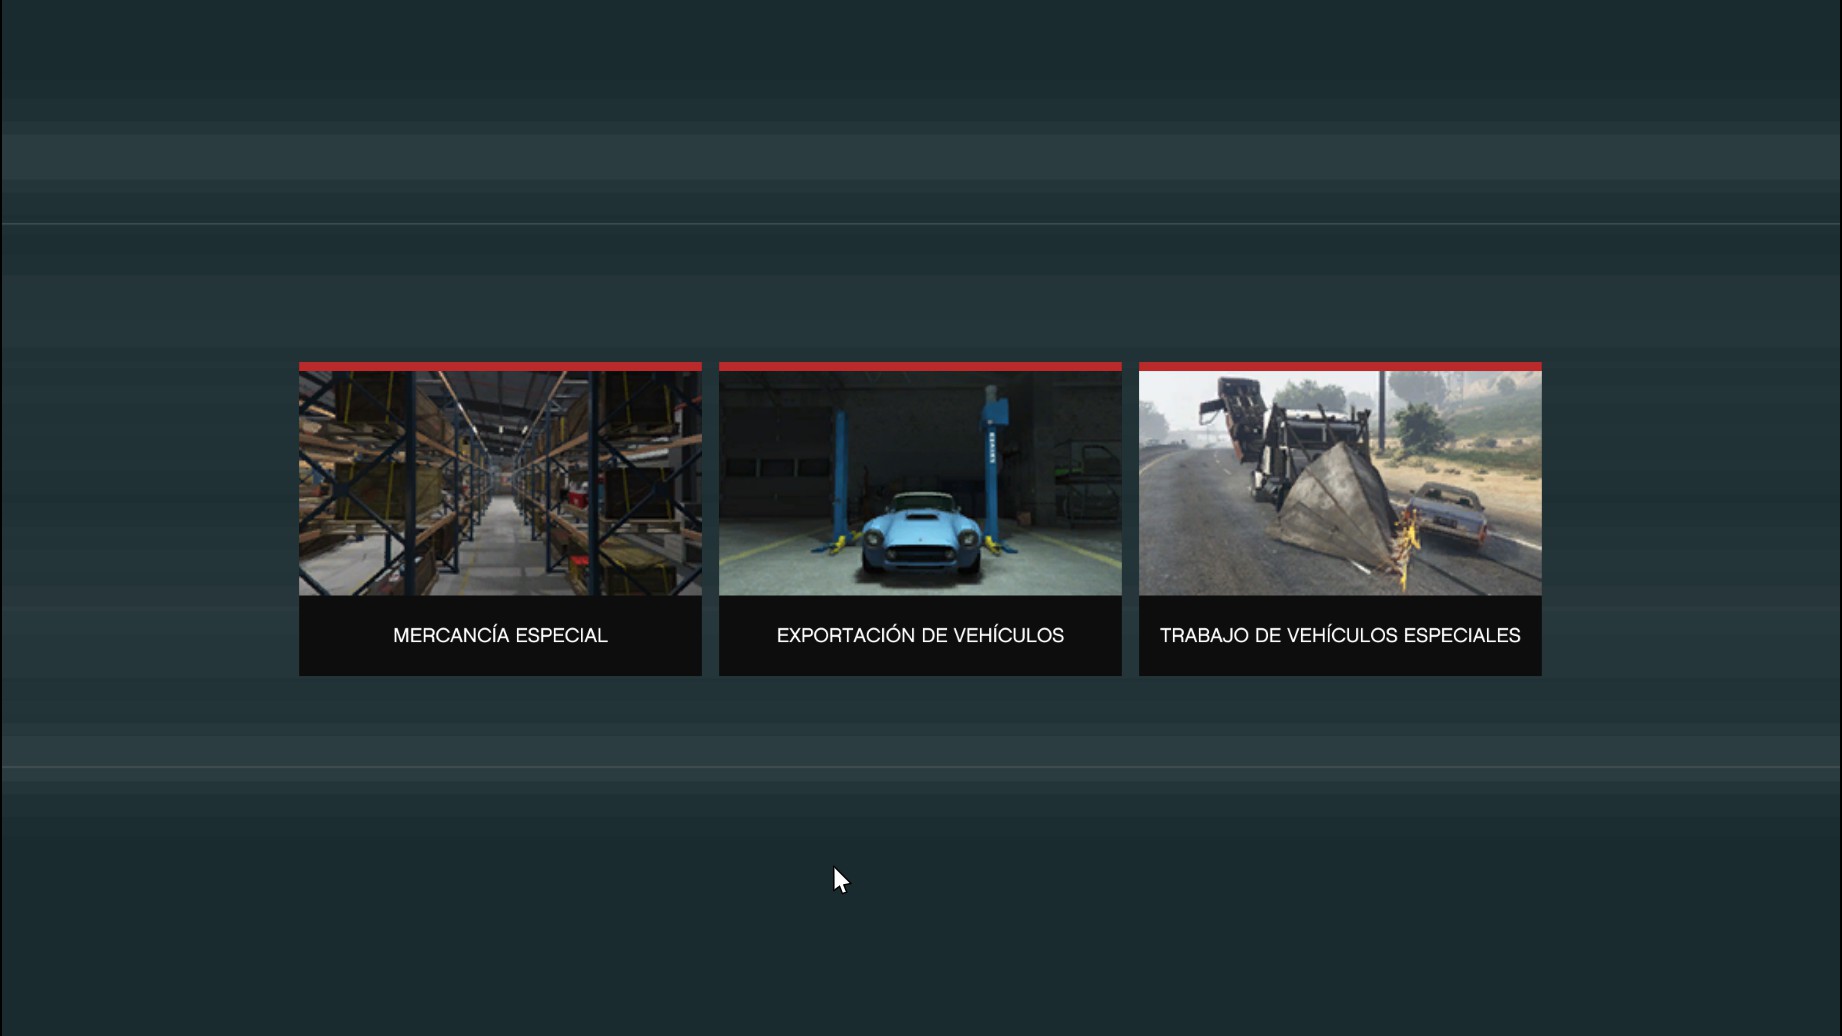Viewport: 1842px width, 1036px height.
Task: Select the blue car garage thumbnail
Action: pos(920,483)
